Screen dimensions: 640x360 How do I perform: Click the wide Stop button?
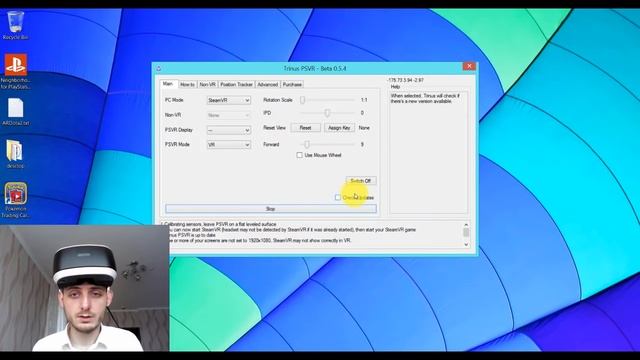271,209
